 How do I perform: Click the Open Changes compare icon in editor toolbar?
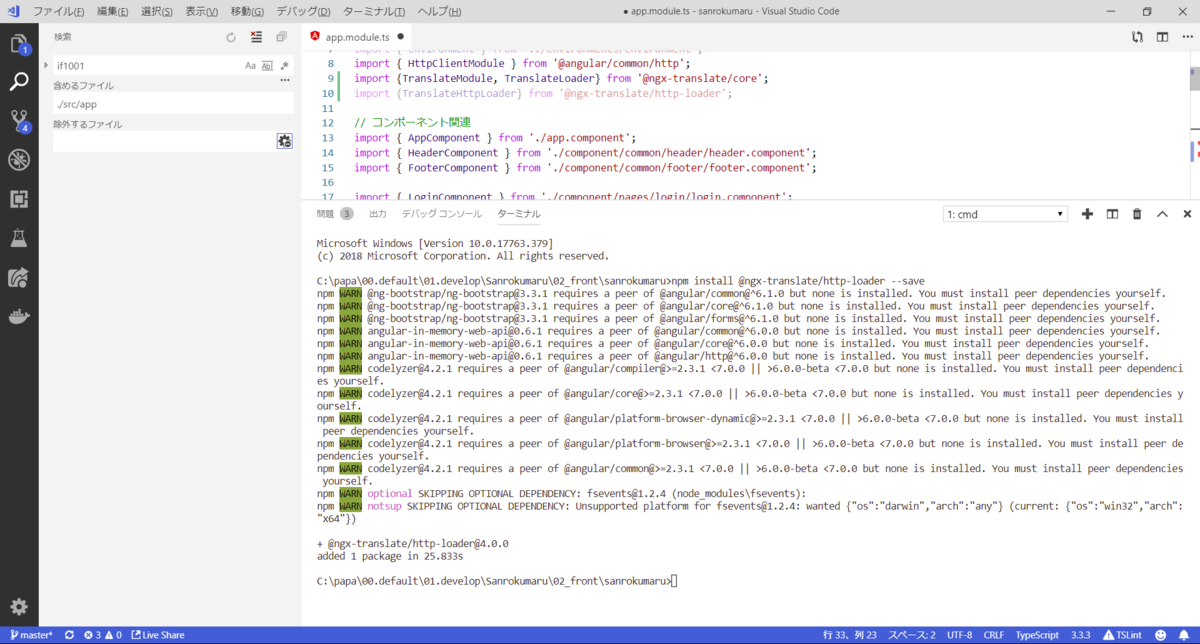[x=1137, y=37]
